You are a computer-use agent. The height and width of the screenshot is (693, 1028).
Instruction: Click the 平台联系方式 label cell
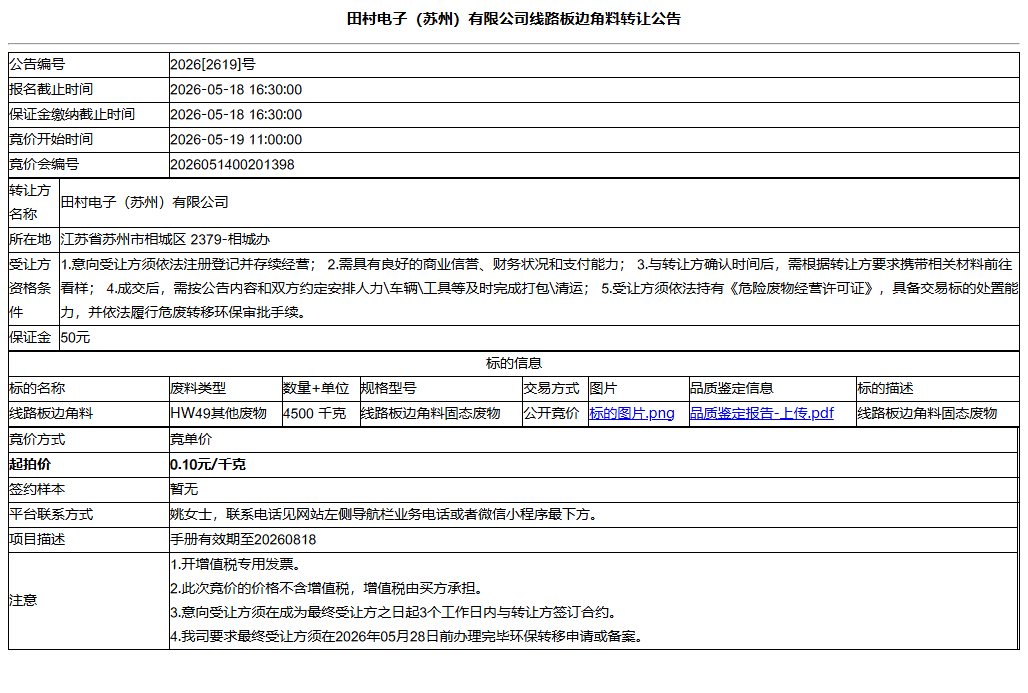point(89,515)
